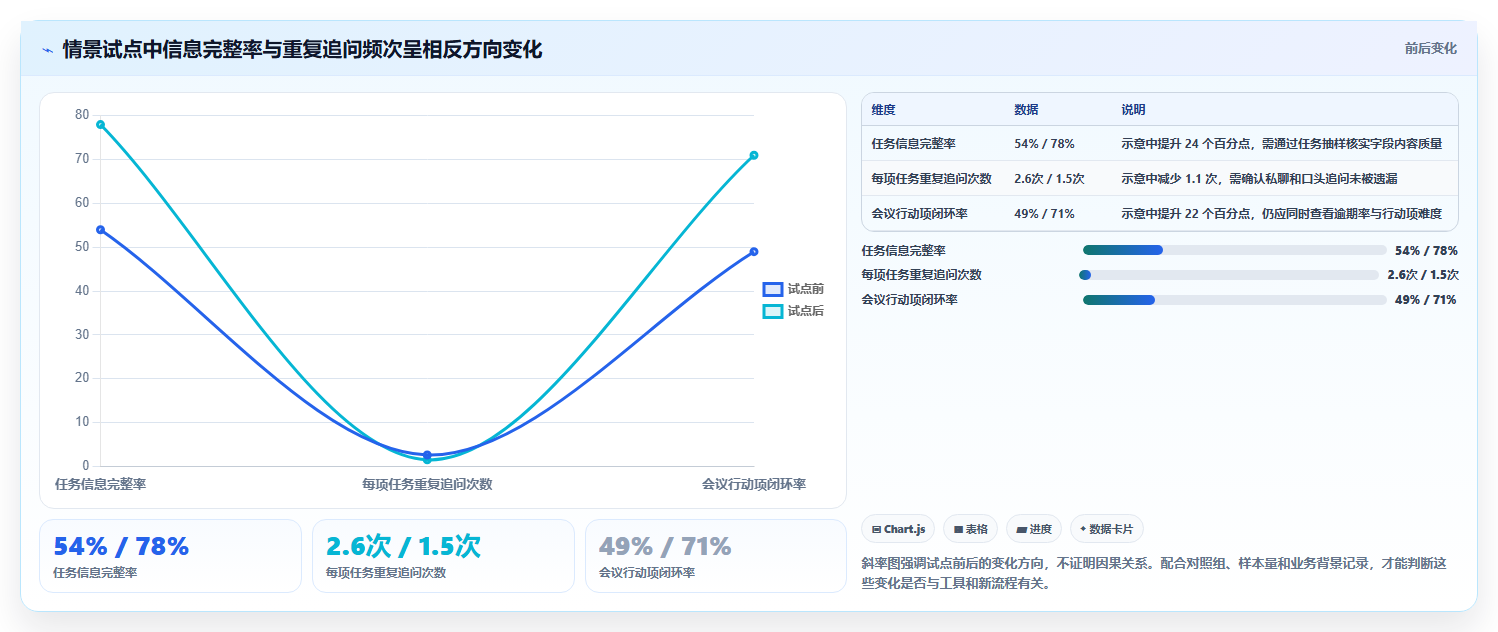Viewport: 1498px width, 632px height.
Task: Click the 试点前 point for 每项任务重复追问次数
Action: tap(427, 454)
